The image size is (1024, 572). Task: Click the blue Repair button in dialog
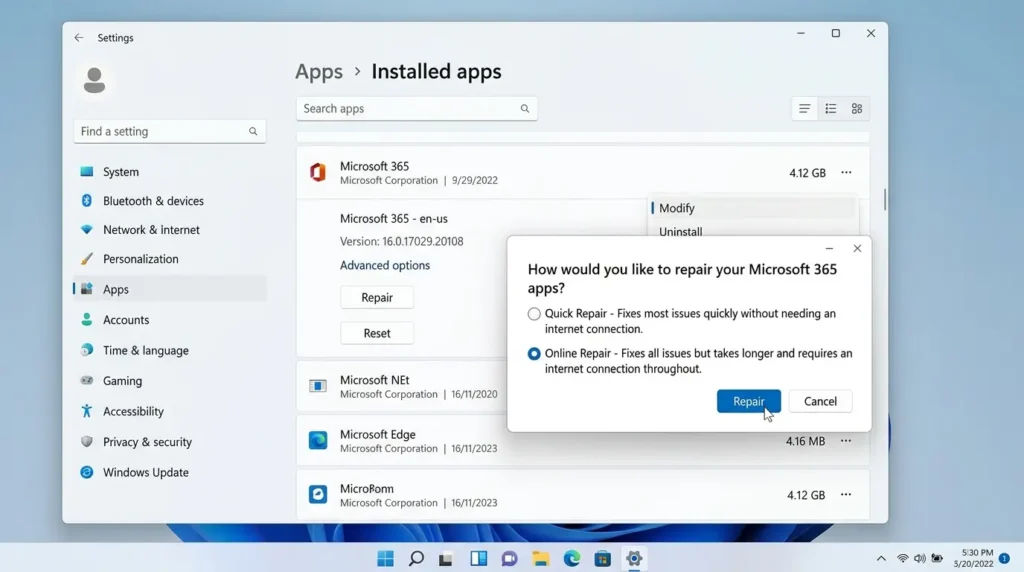pyautogui.click(x=748, y=401)
